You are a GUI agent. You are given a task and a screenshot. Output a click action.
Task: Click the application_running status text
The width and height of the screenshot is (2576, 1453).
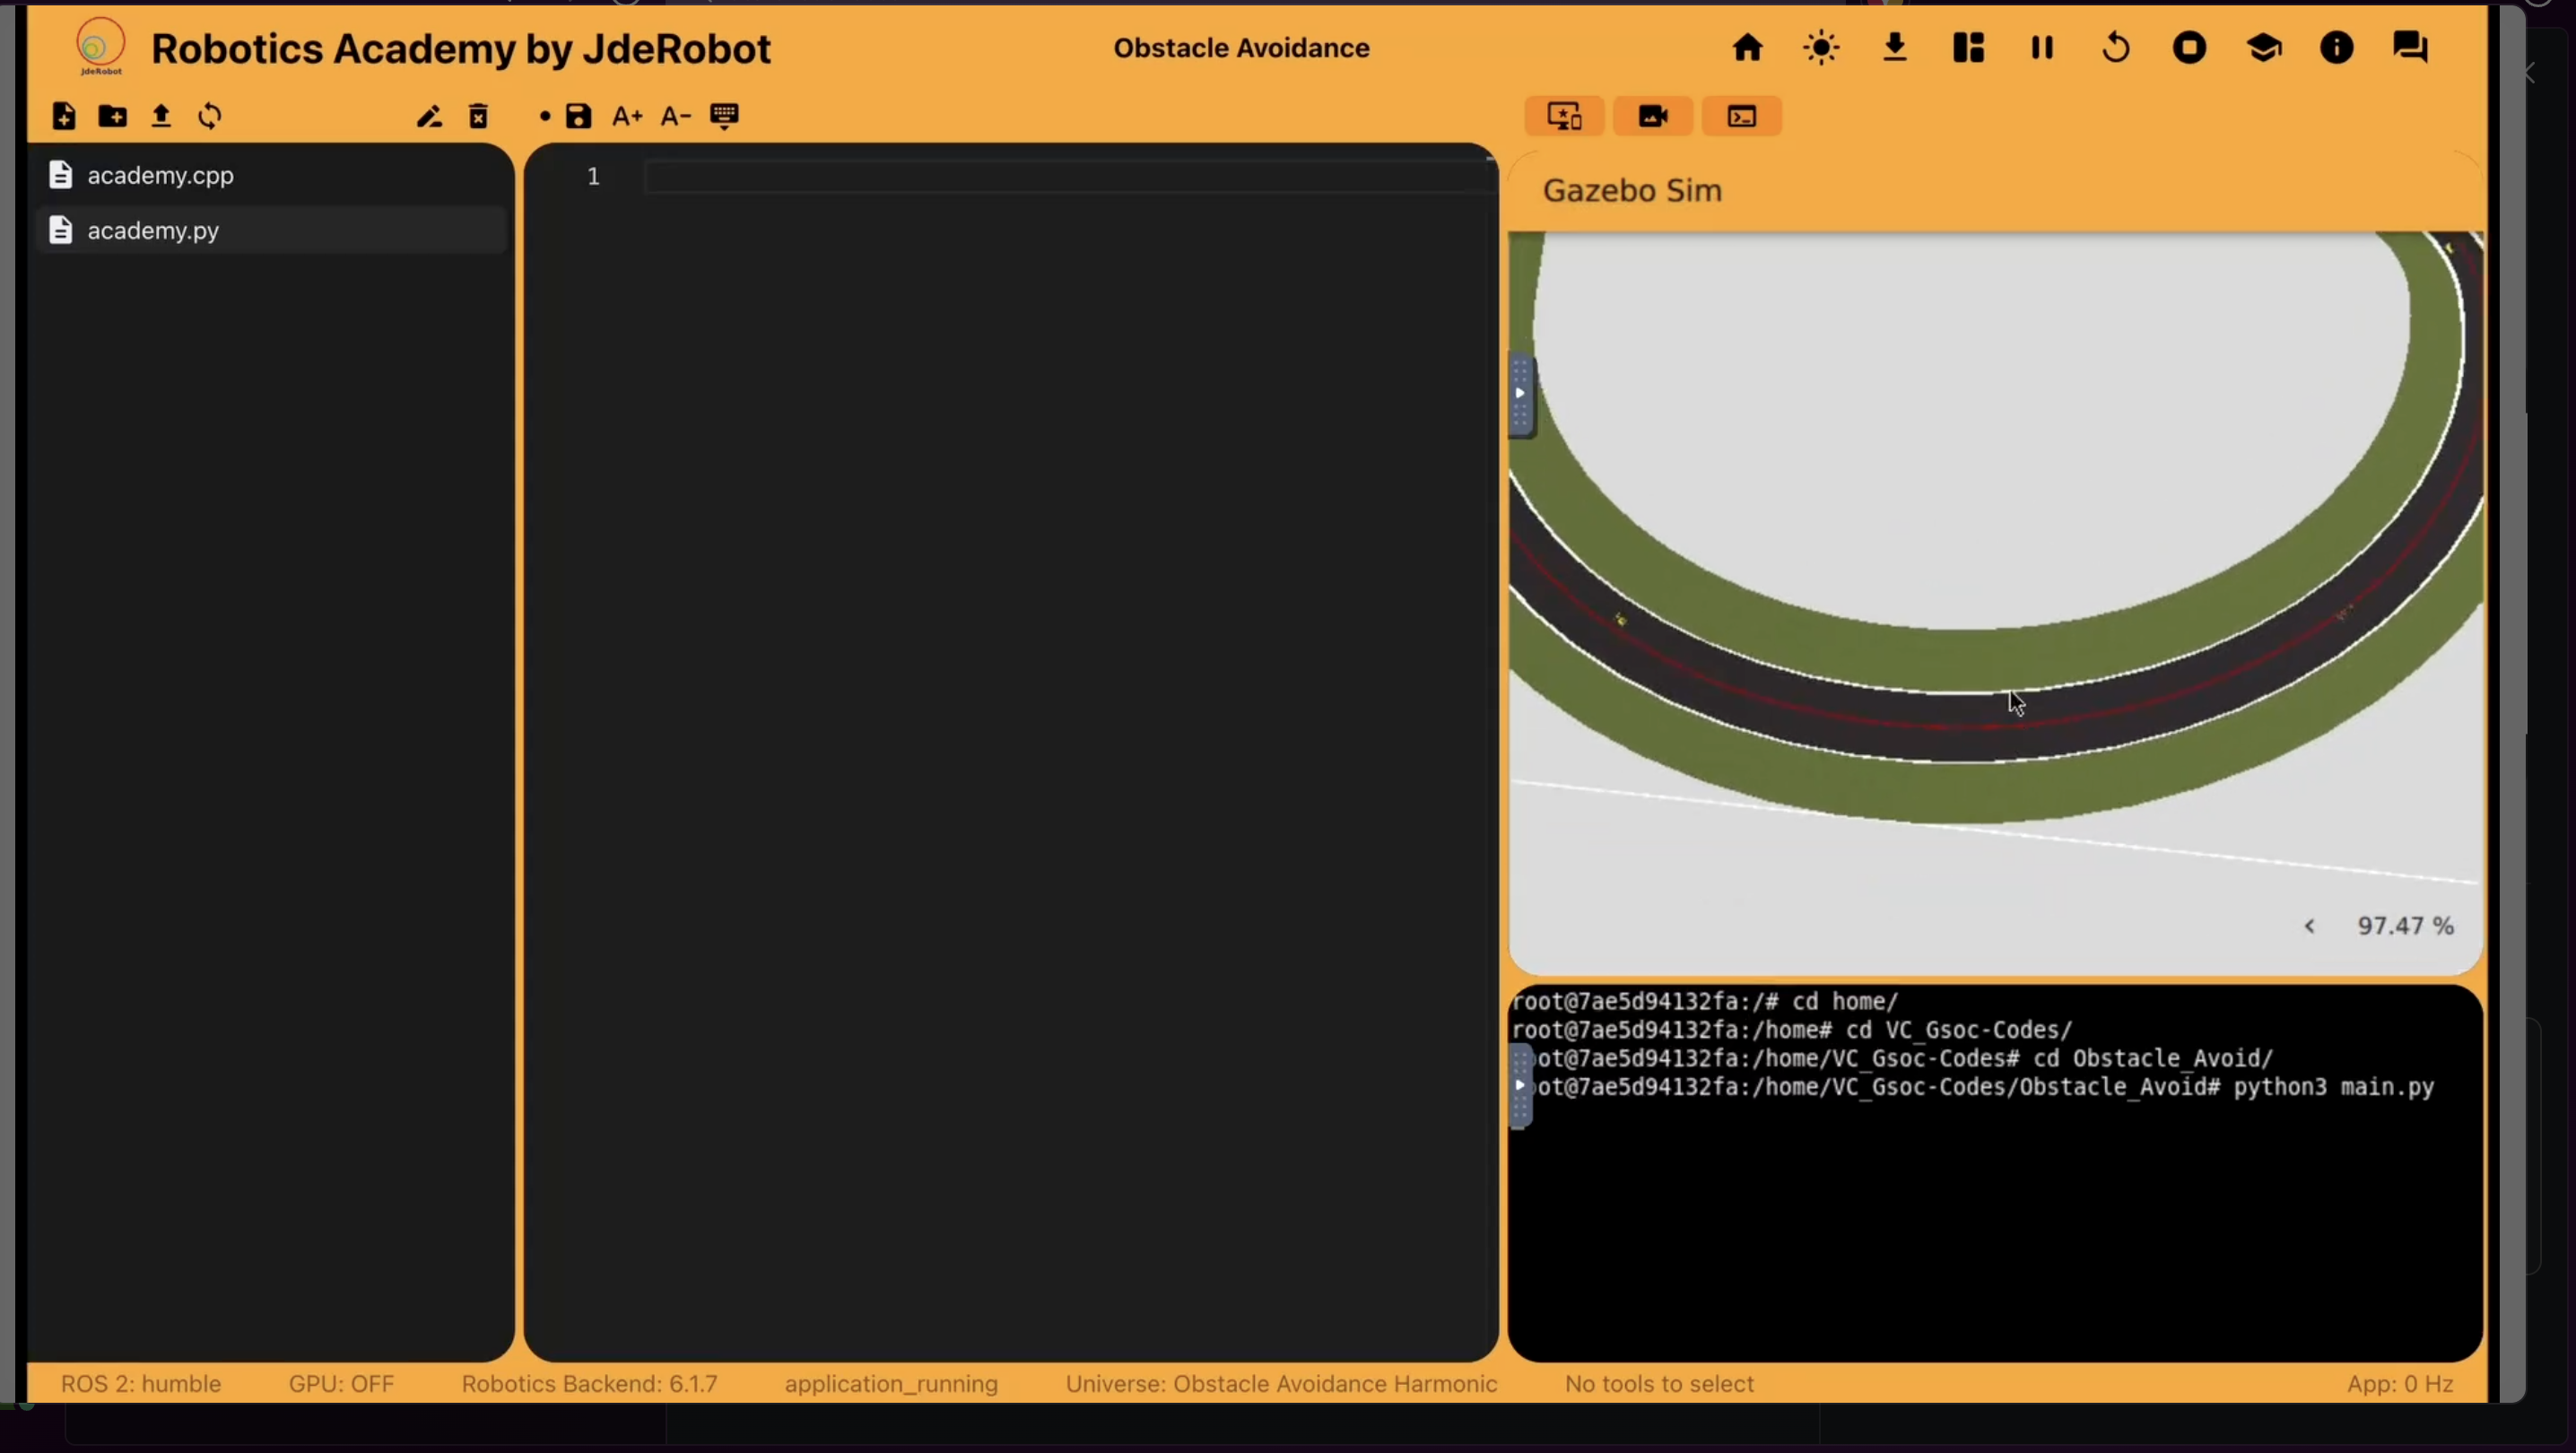click(x=891, y=1384)
